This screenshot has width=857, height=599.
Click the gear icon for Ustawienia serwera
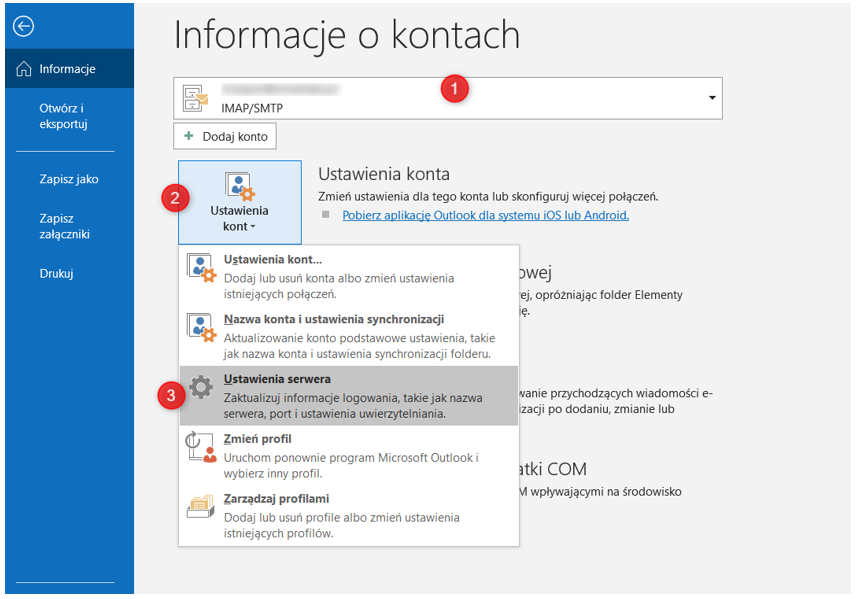pyautogui.click(x=201, y=388)
